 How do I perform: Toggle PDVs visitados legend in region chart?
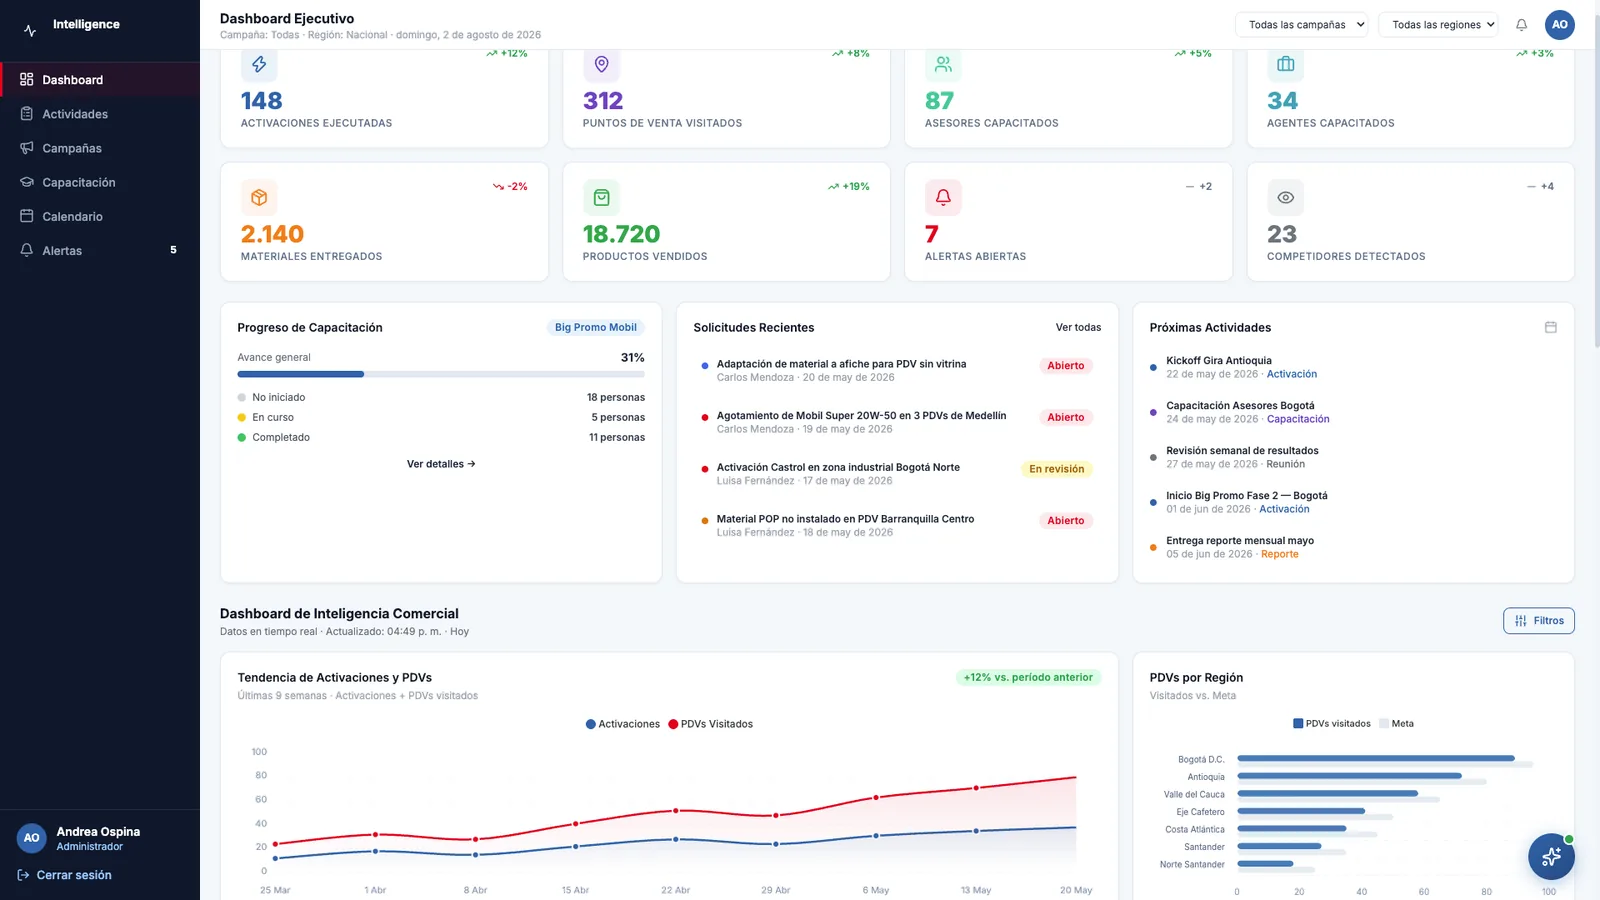click(x=1332, y=723)
